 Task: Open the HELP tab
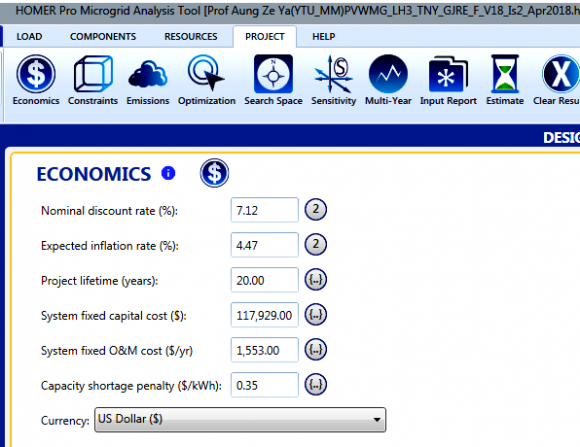click(x=324, y=37)
